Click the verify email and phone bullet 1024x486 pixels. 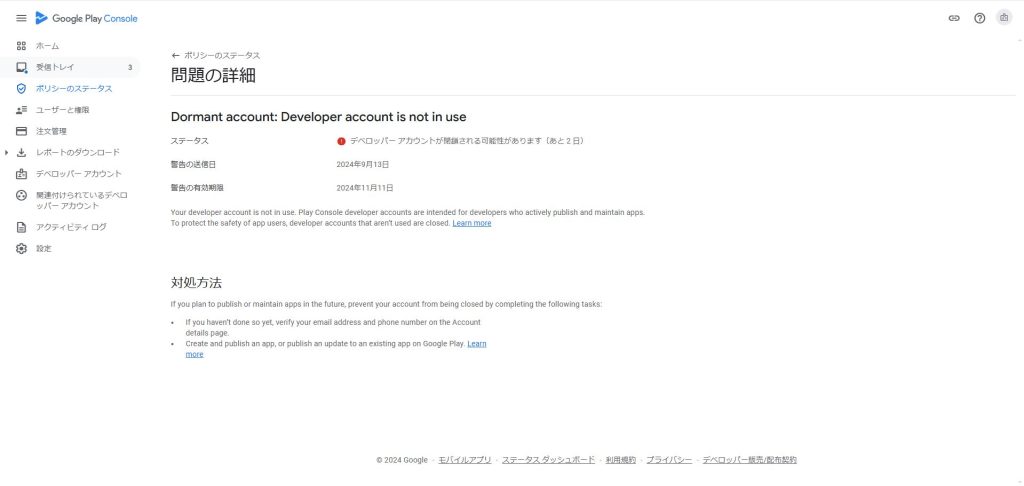coord(333,327)
